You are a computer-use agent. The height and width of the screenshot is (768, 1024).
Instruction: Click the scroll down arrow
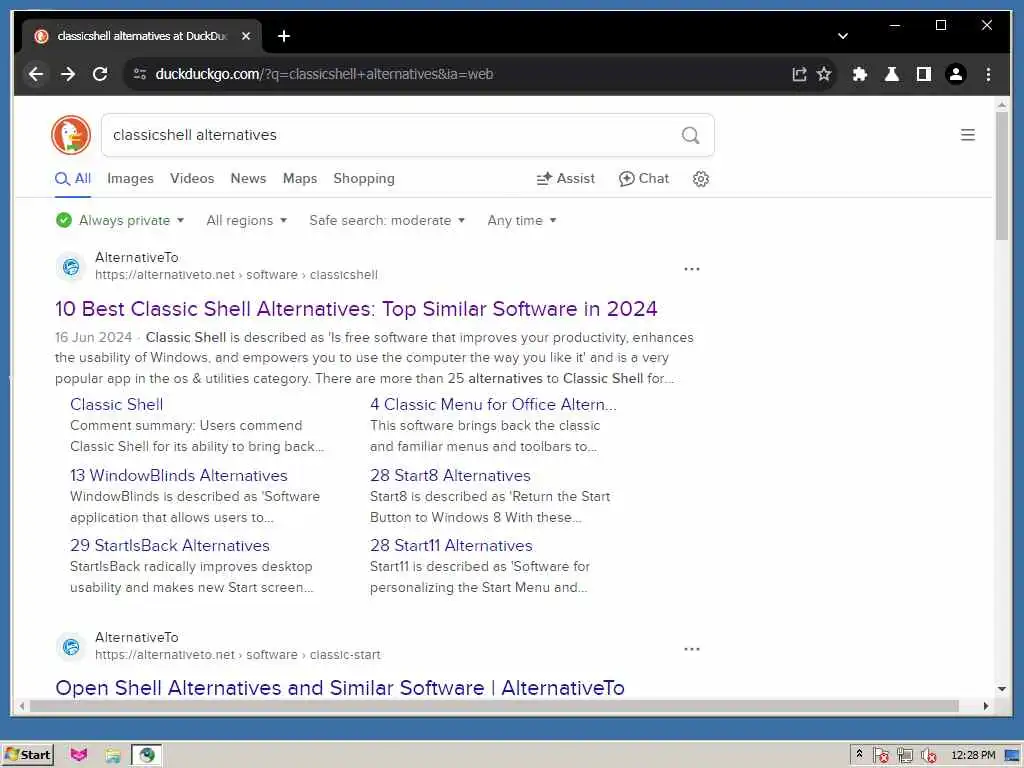(x=1002, y=689)
